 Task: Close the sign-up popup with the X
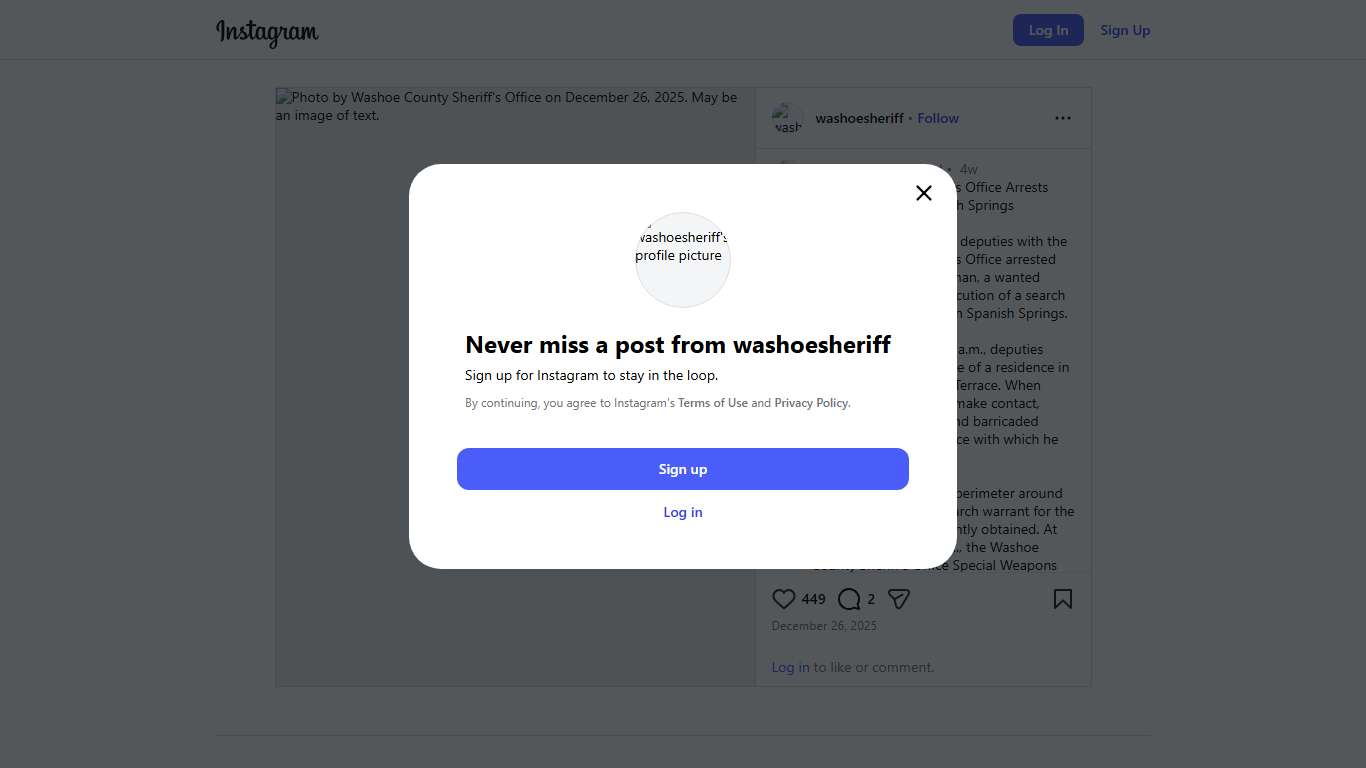pyautogui.click(x=924, y=193)
